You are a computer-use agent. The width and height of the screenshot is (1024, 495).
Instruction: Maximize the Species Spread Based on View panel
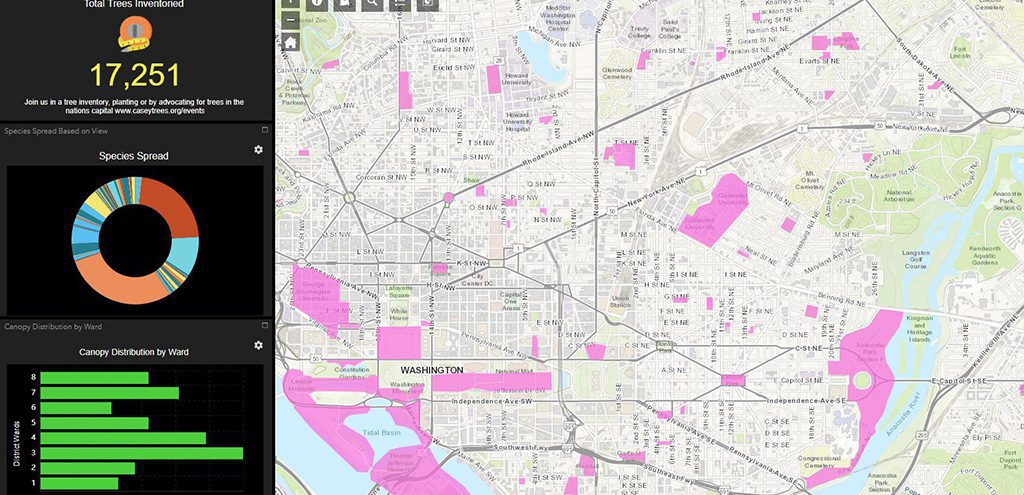[264, 130]
